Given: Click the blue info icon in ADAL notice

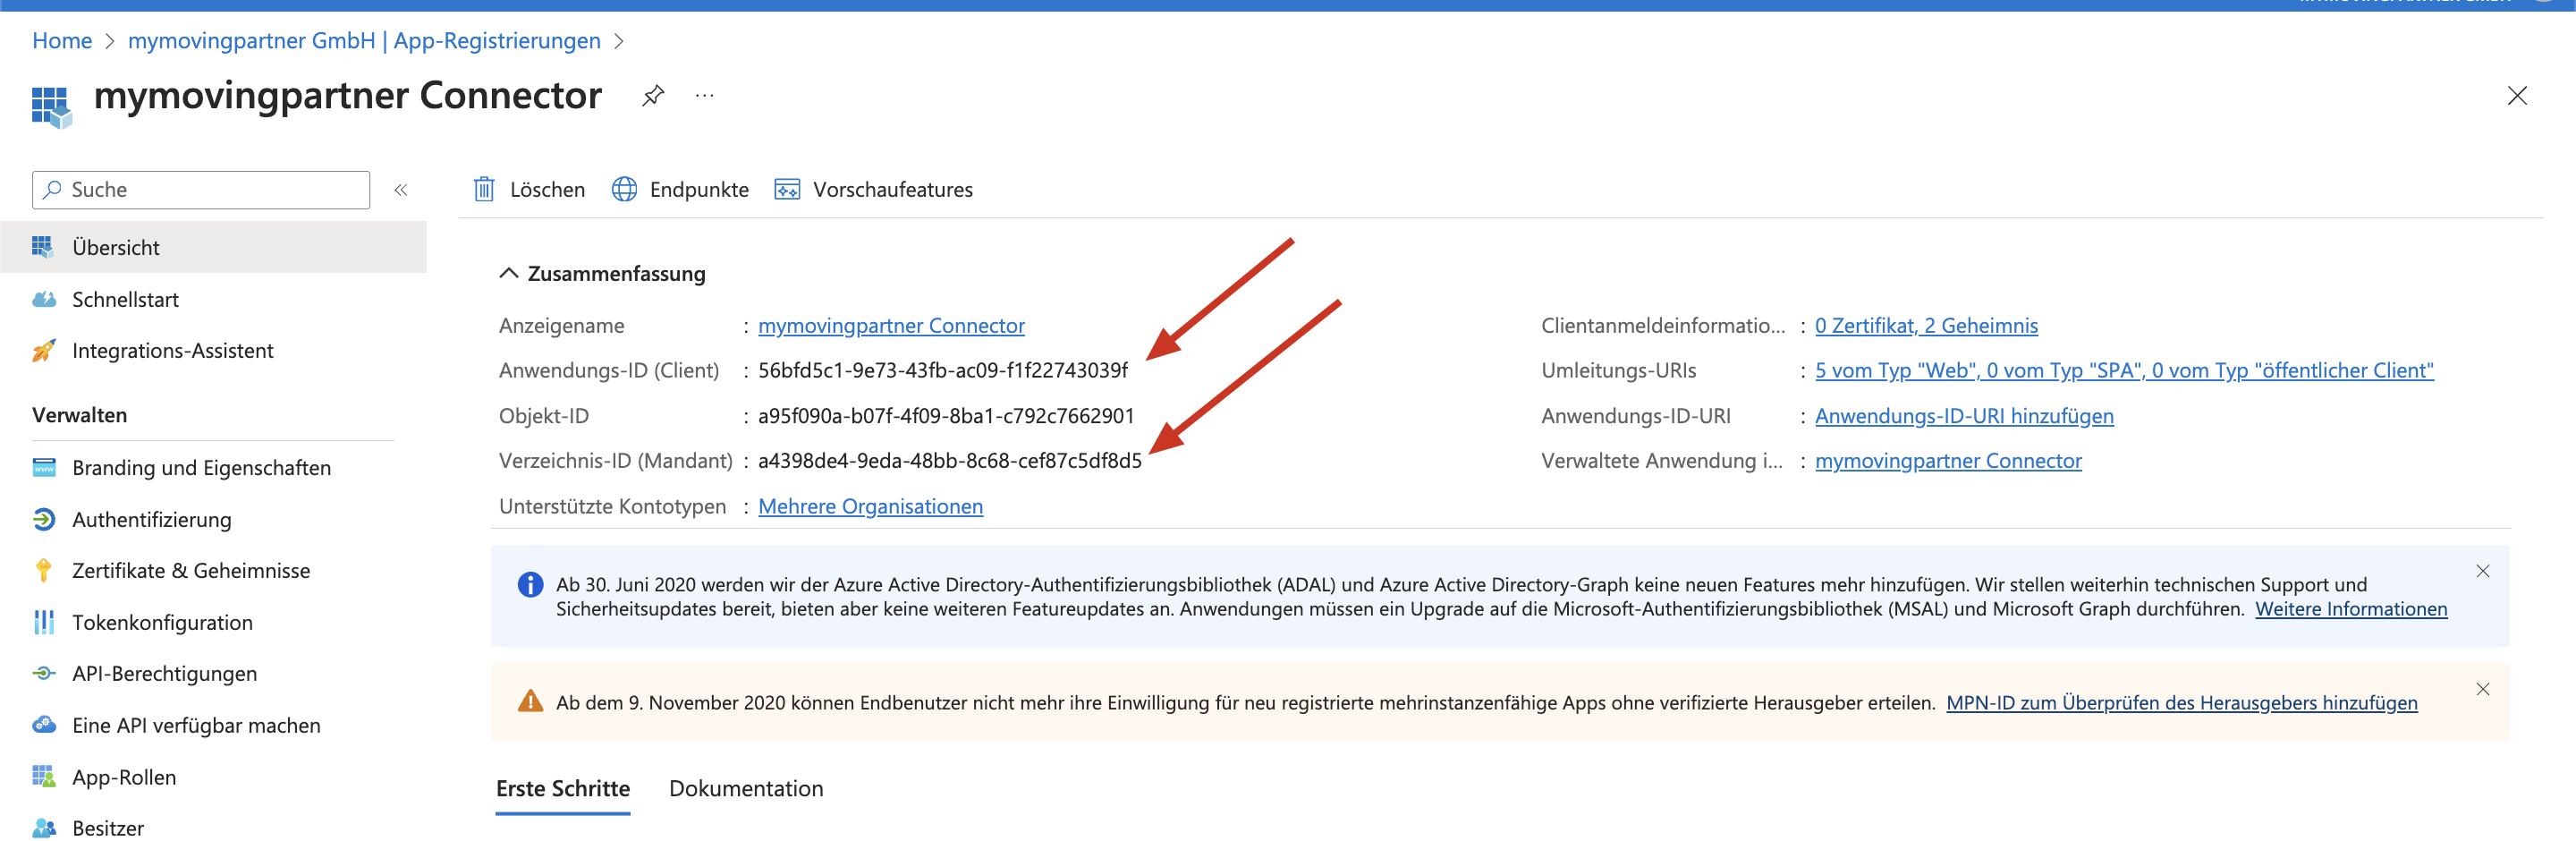Looking at the screenshot, I should coord(530,584).
